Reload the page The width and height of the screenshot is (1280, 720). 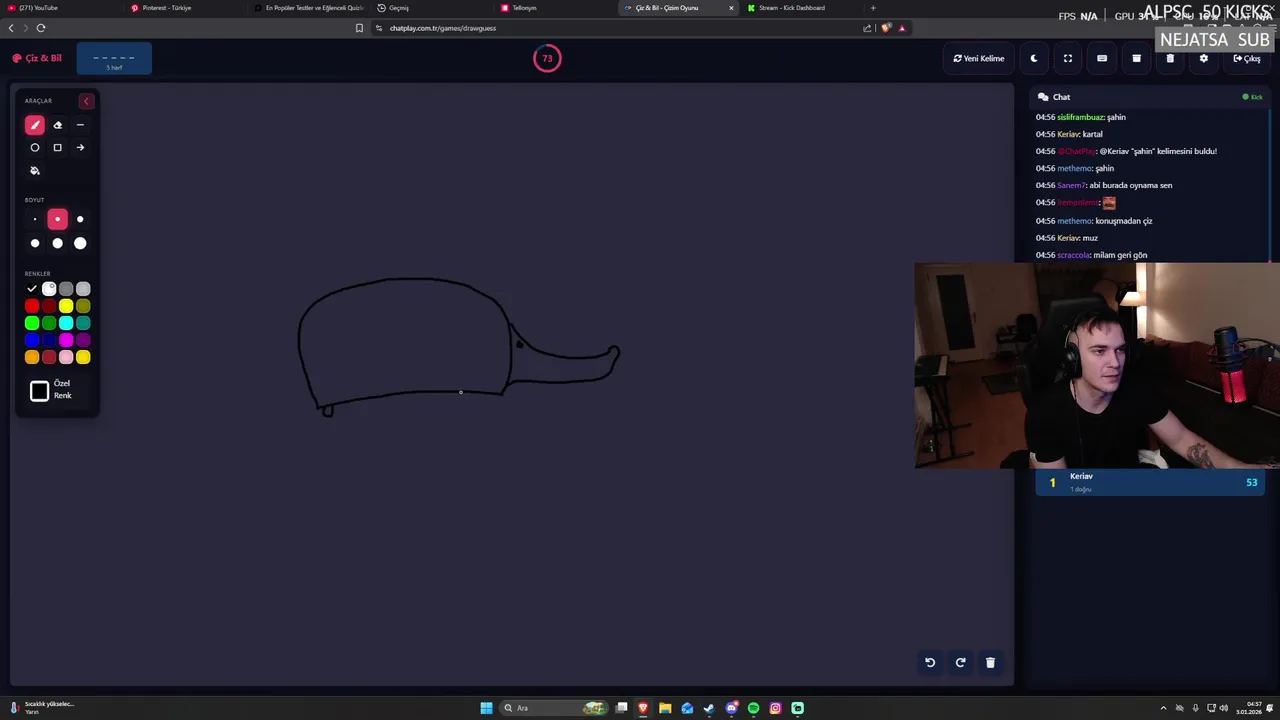coord(41,28)
